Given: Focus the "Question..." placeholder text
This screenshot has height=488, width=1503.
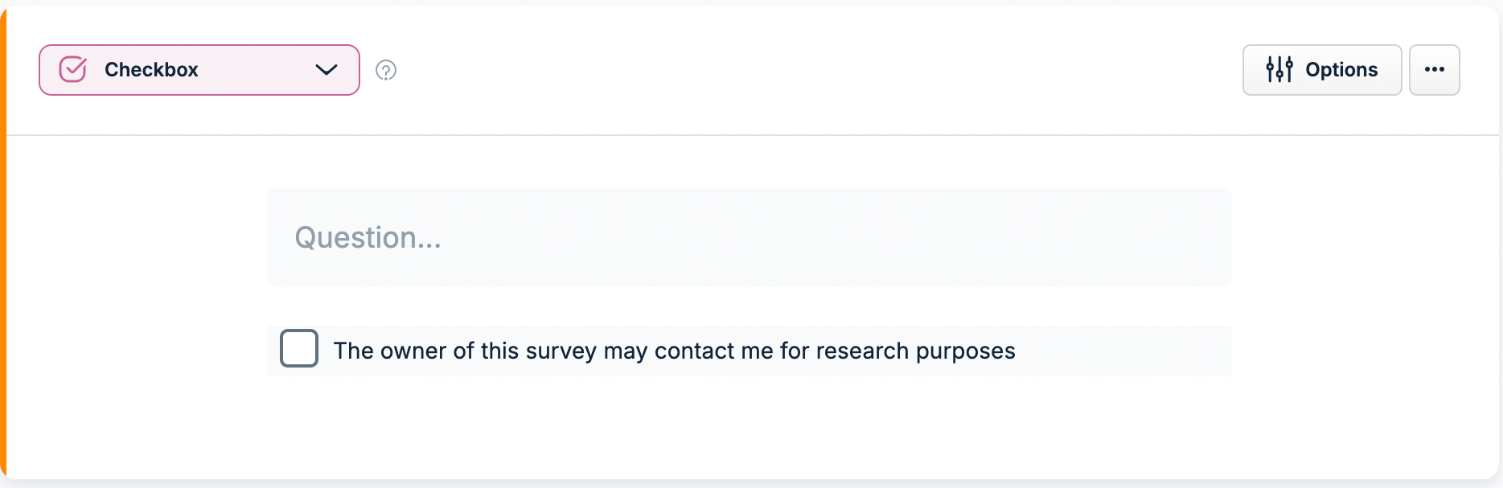Looking at the screenshot, I should coord(367,238).
